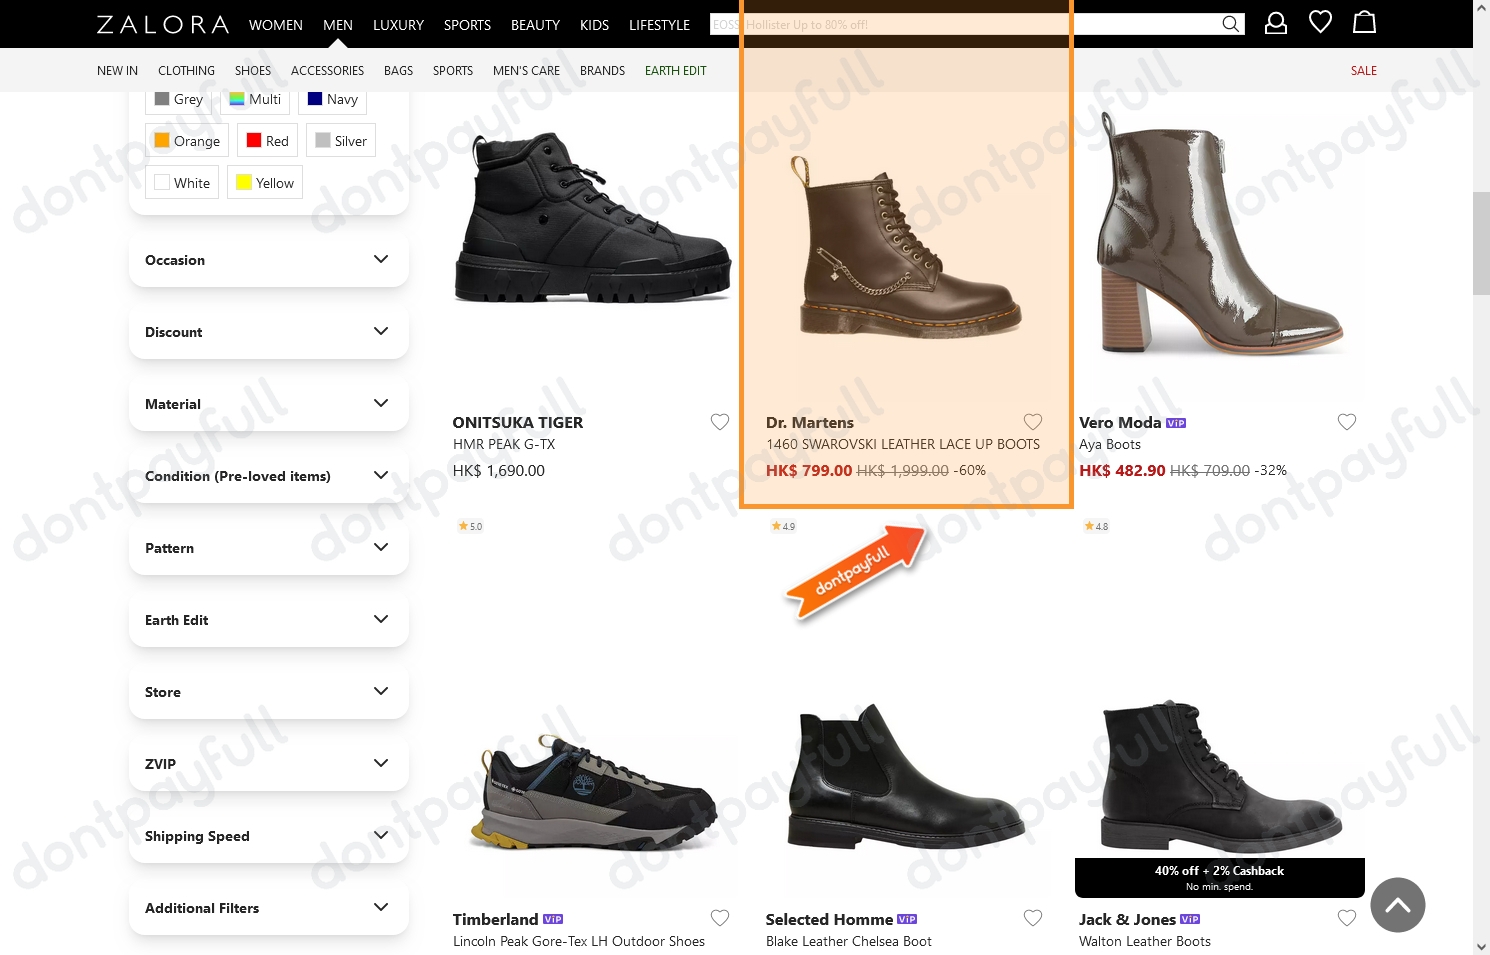
Task: Open HMR PEAK G-TX product link
Action: pyautogui.click(x=504, y=445)
